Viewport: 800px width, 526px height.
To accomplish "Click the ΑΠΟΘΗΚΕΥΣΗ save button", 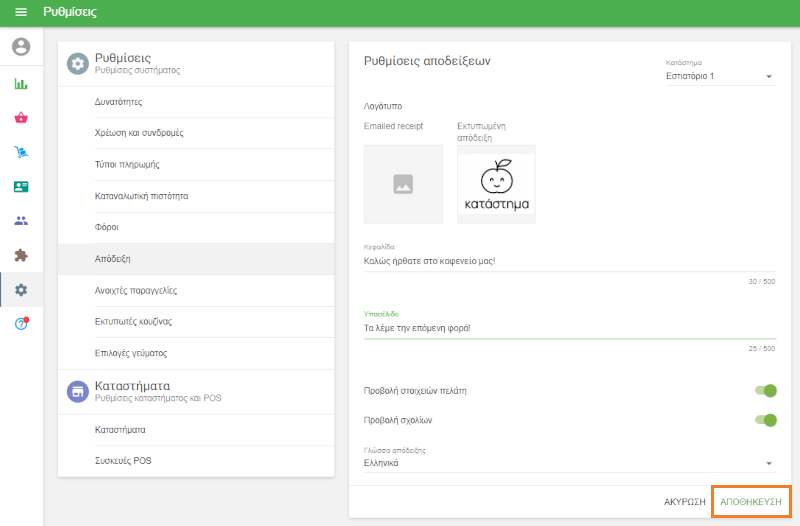I will [x=751, y=502].
